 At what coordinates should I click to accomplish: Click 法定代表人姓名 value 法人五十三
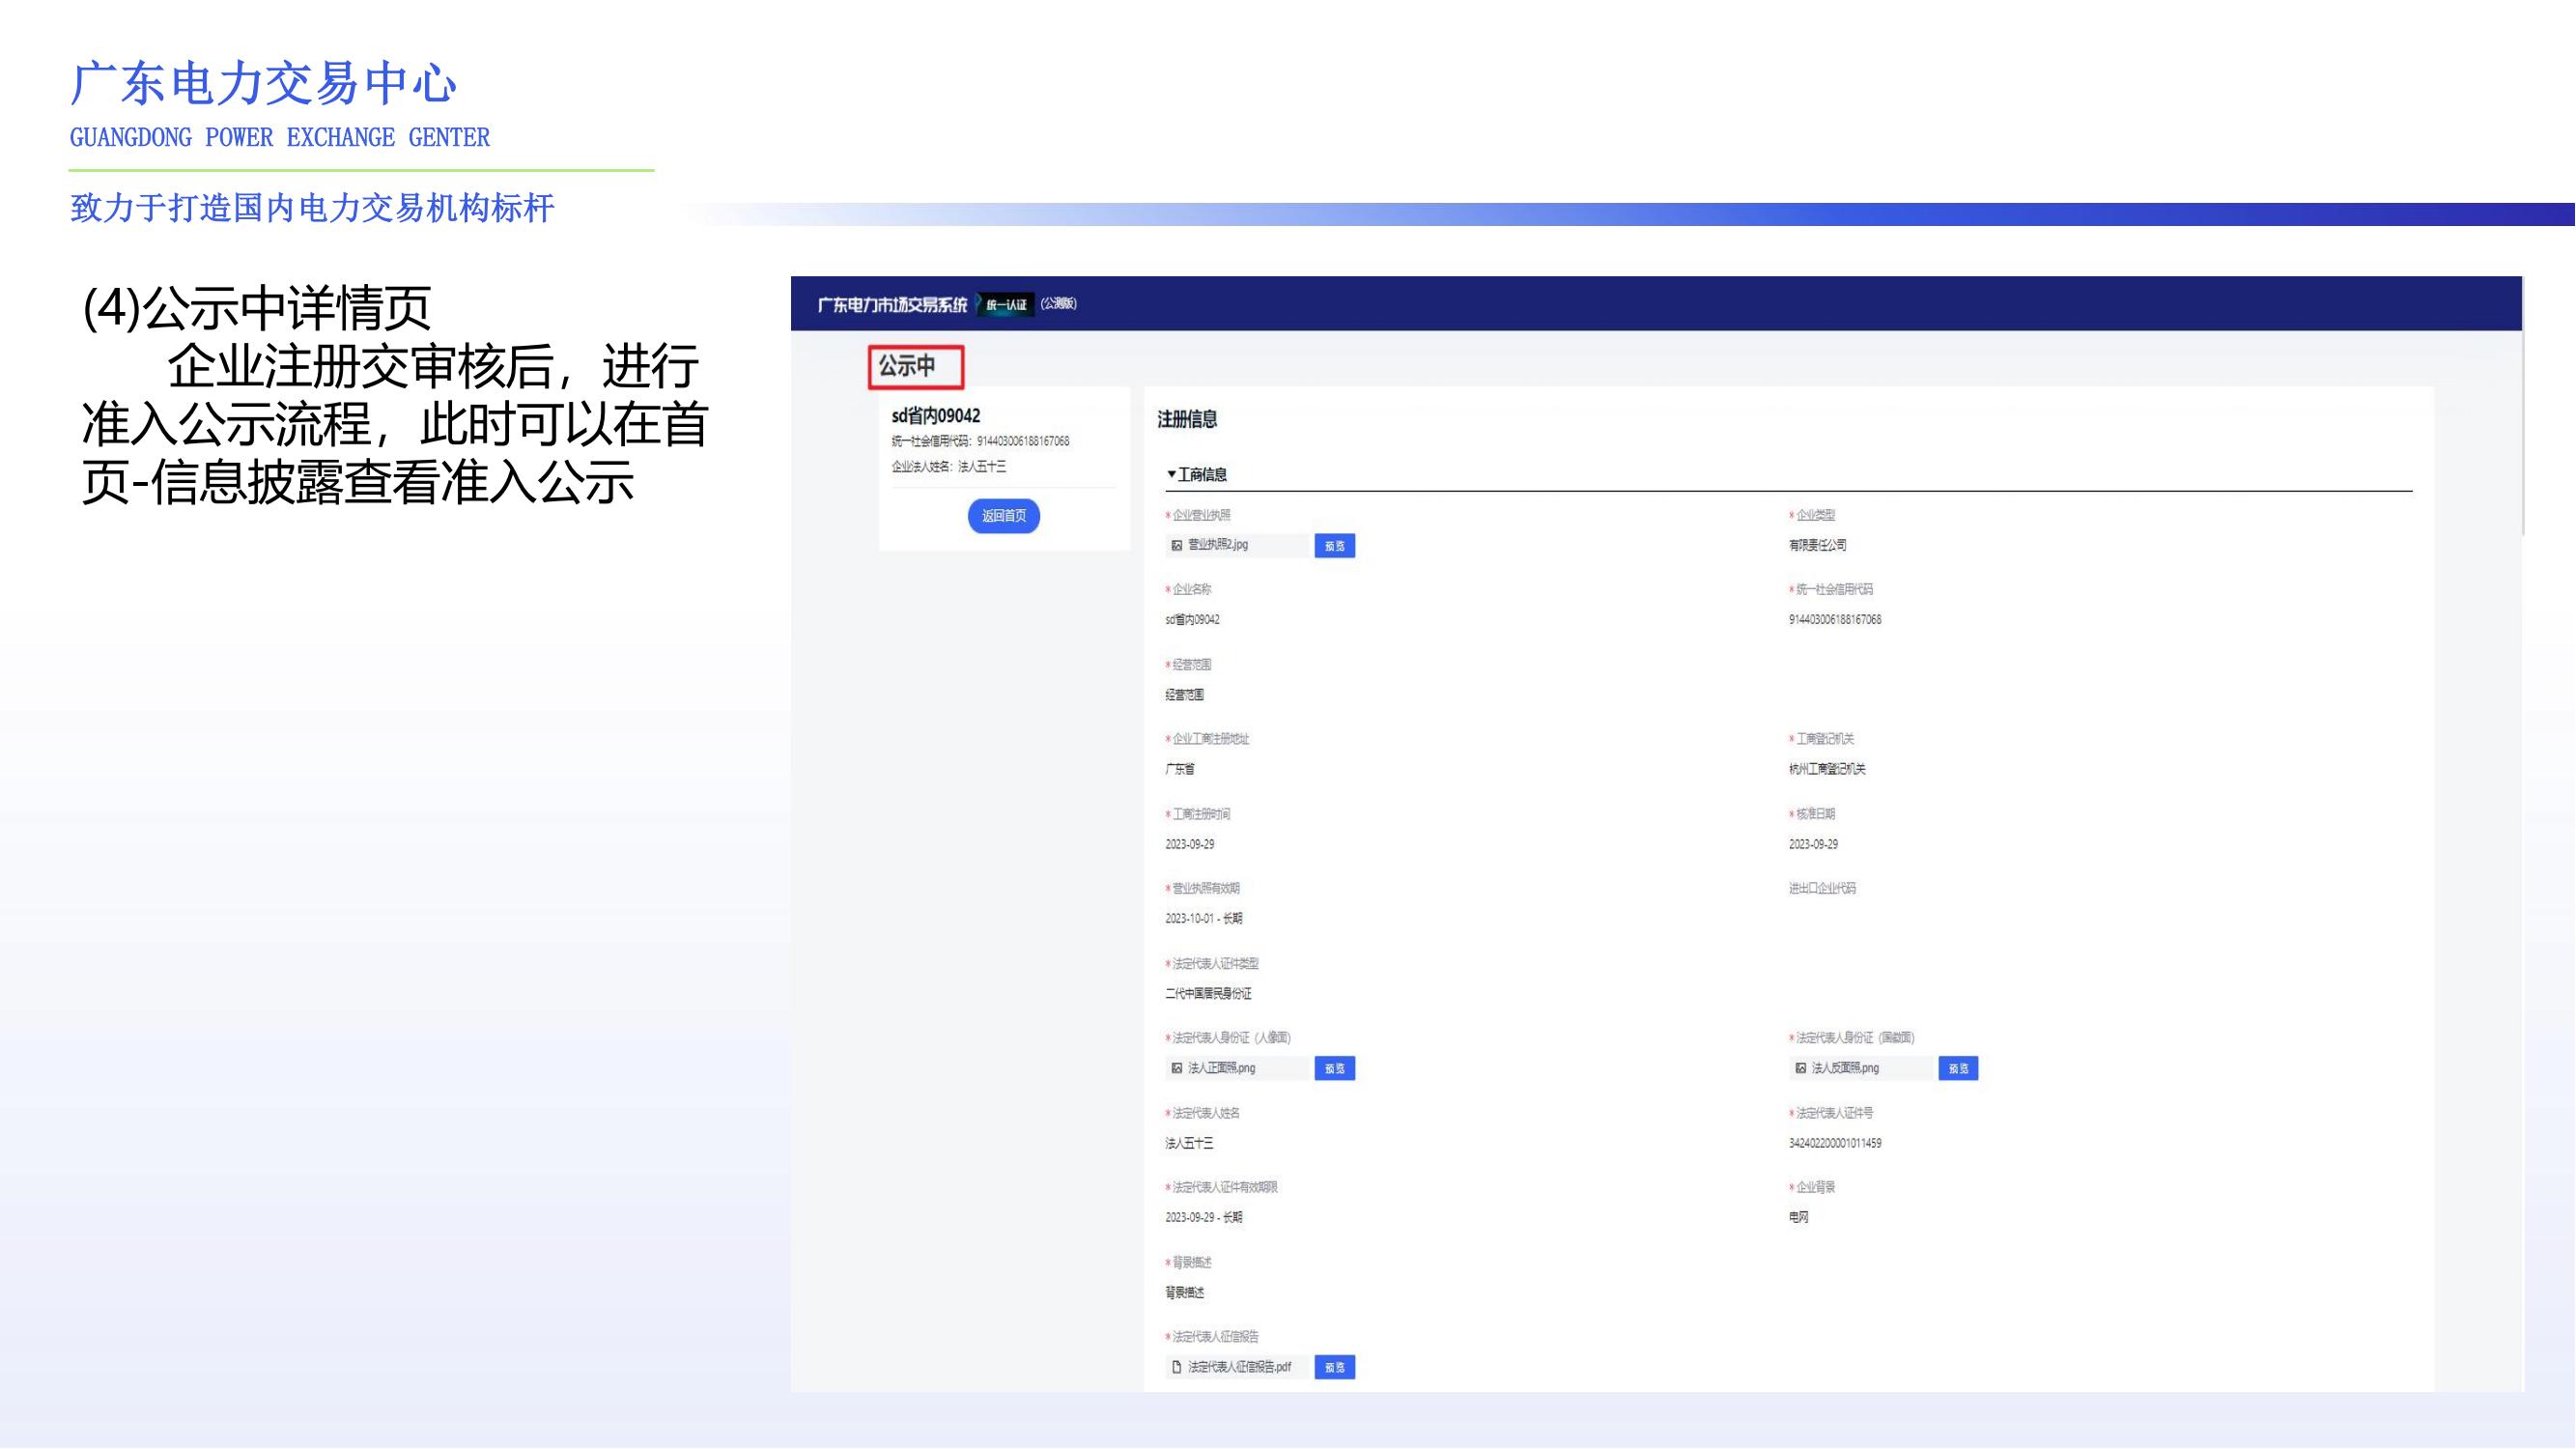pyautogui.click(x=1189, y=1143)
